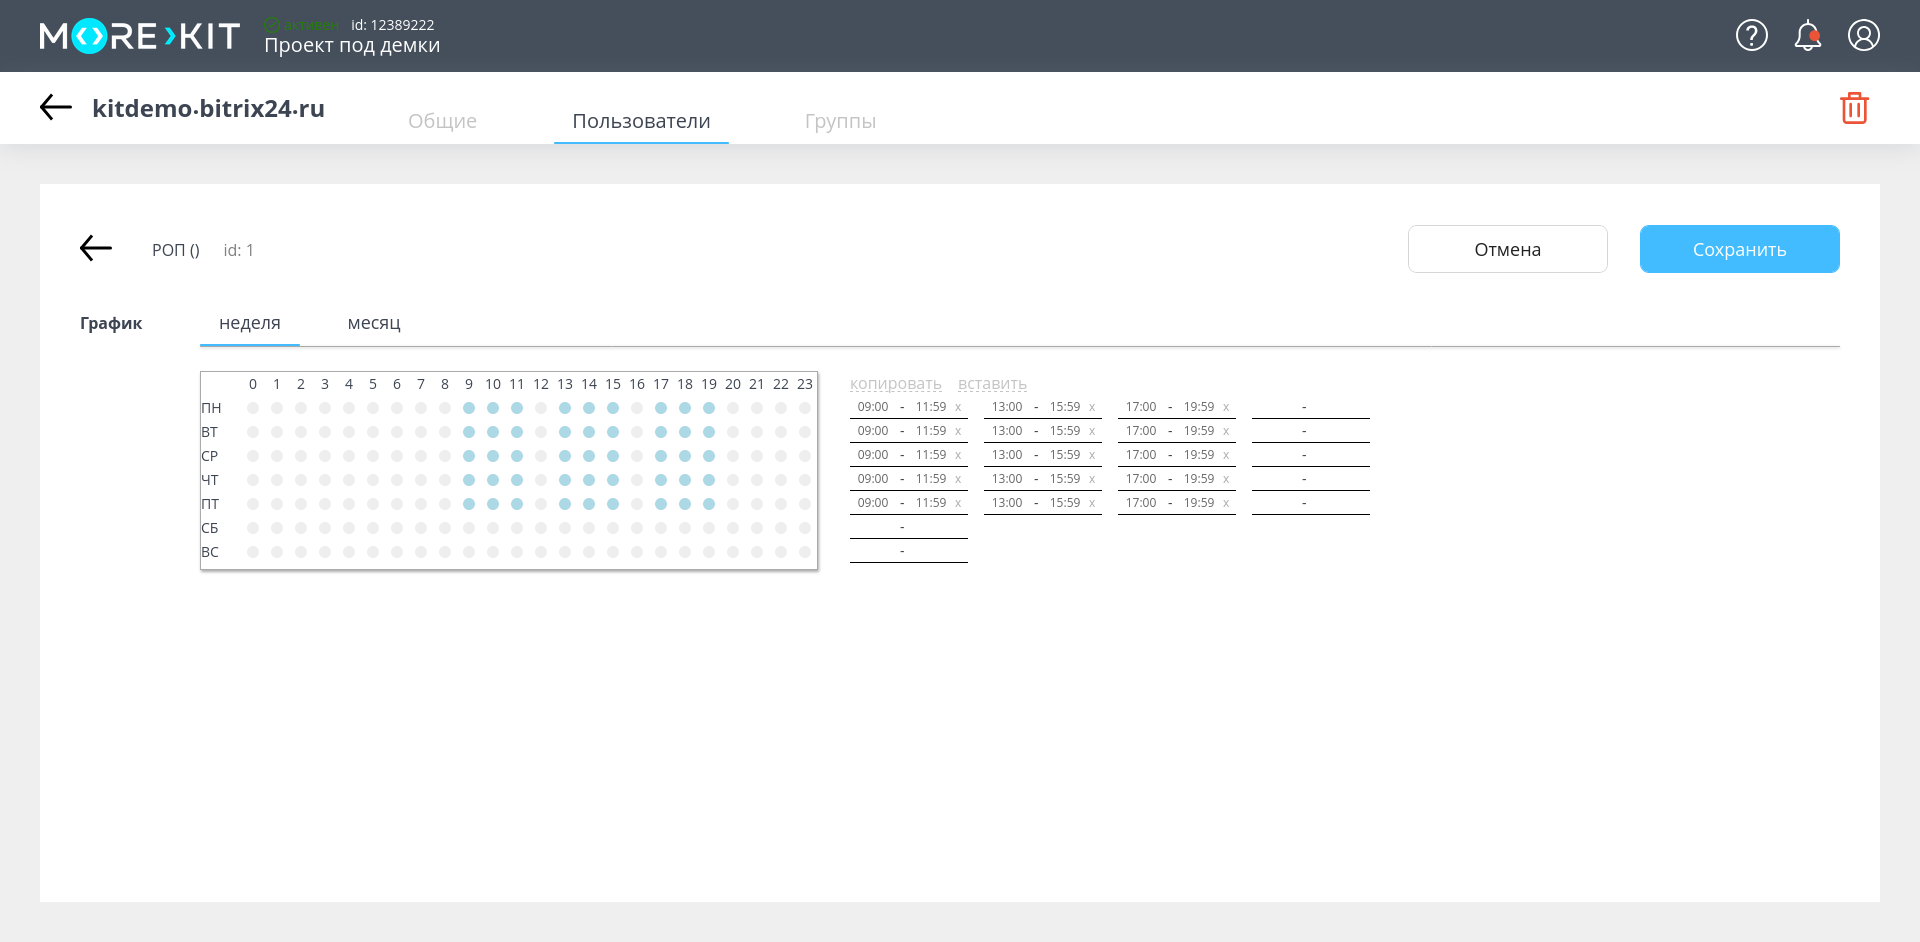Screen dimensions: 1920x942
Task: Open the user profile icon
Action: 1863,36
